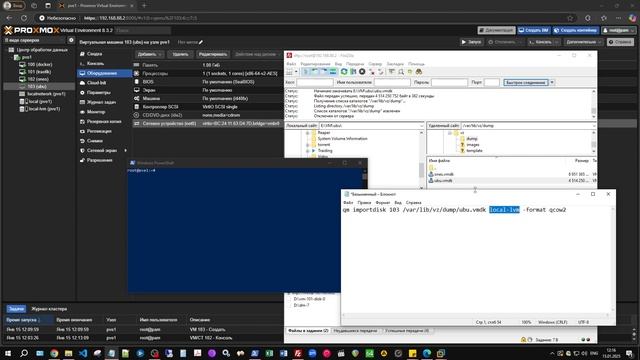
Task: Toggle FileZilla message log display
Action: pos(306,72)
